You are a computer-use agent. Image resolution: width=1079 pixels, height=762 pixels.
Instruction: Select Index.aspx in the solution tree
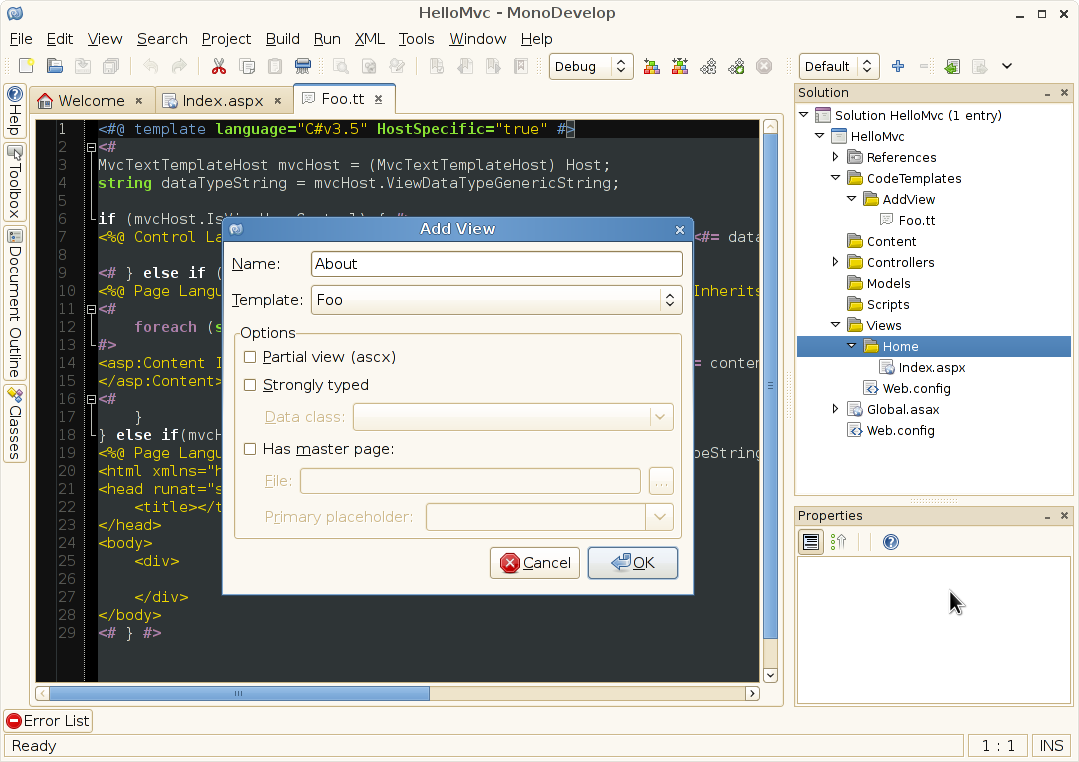point(932,368)
